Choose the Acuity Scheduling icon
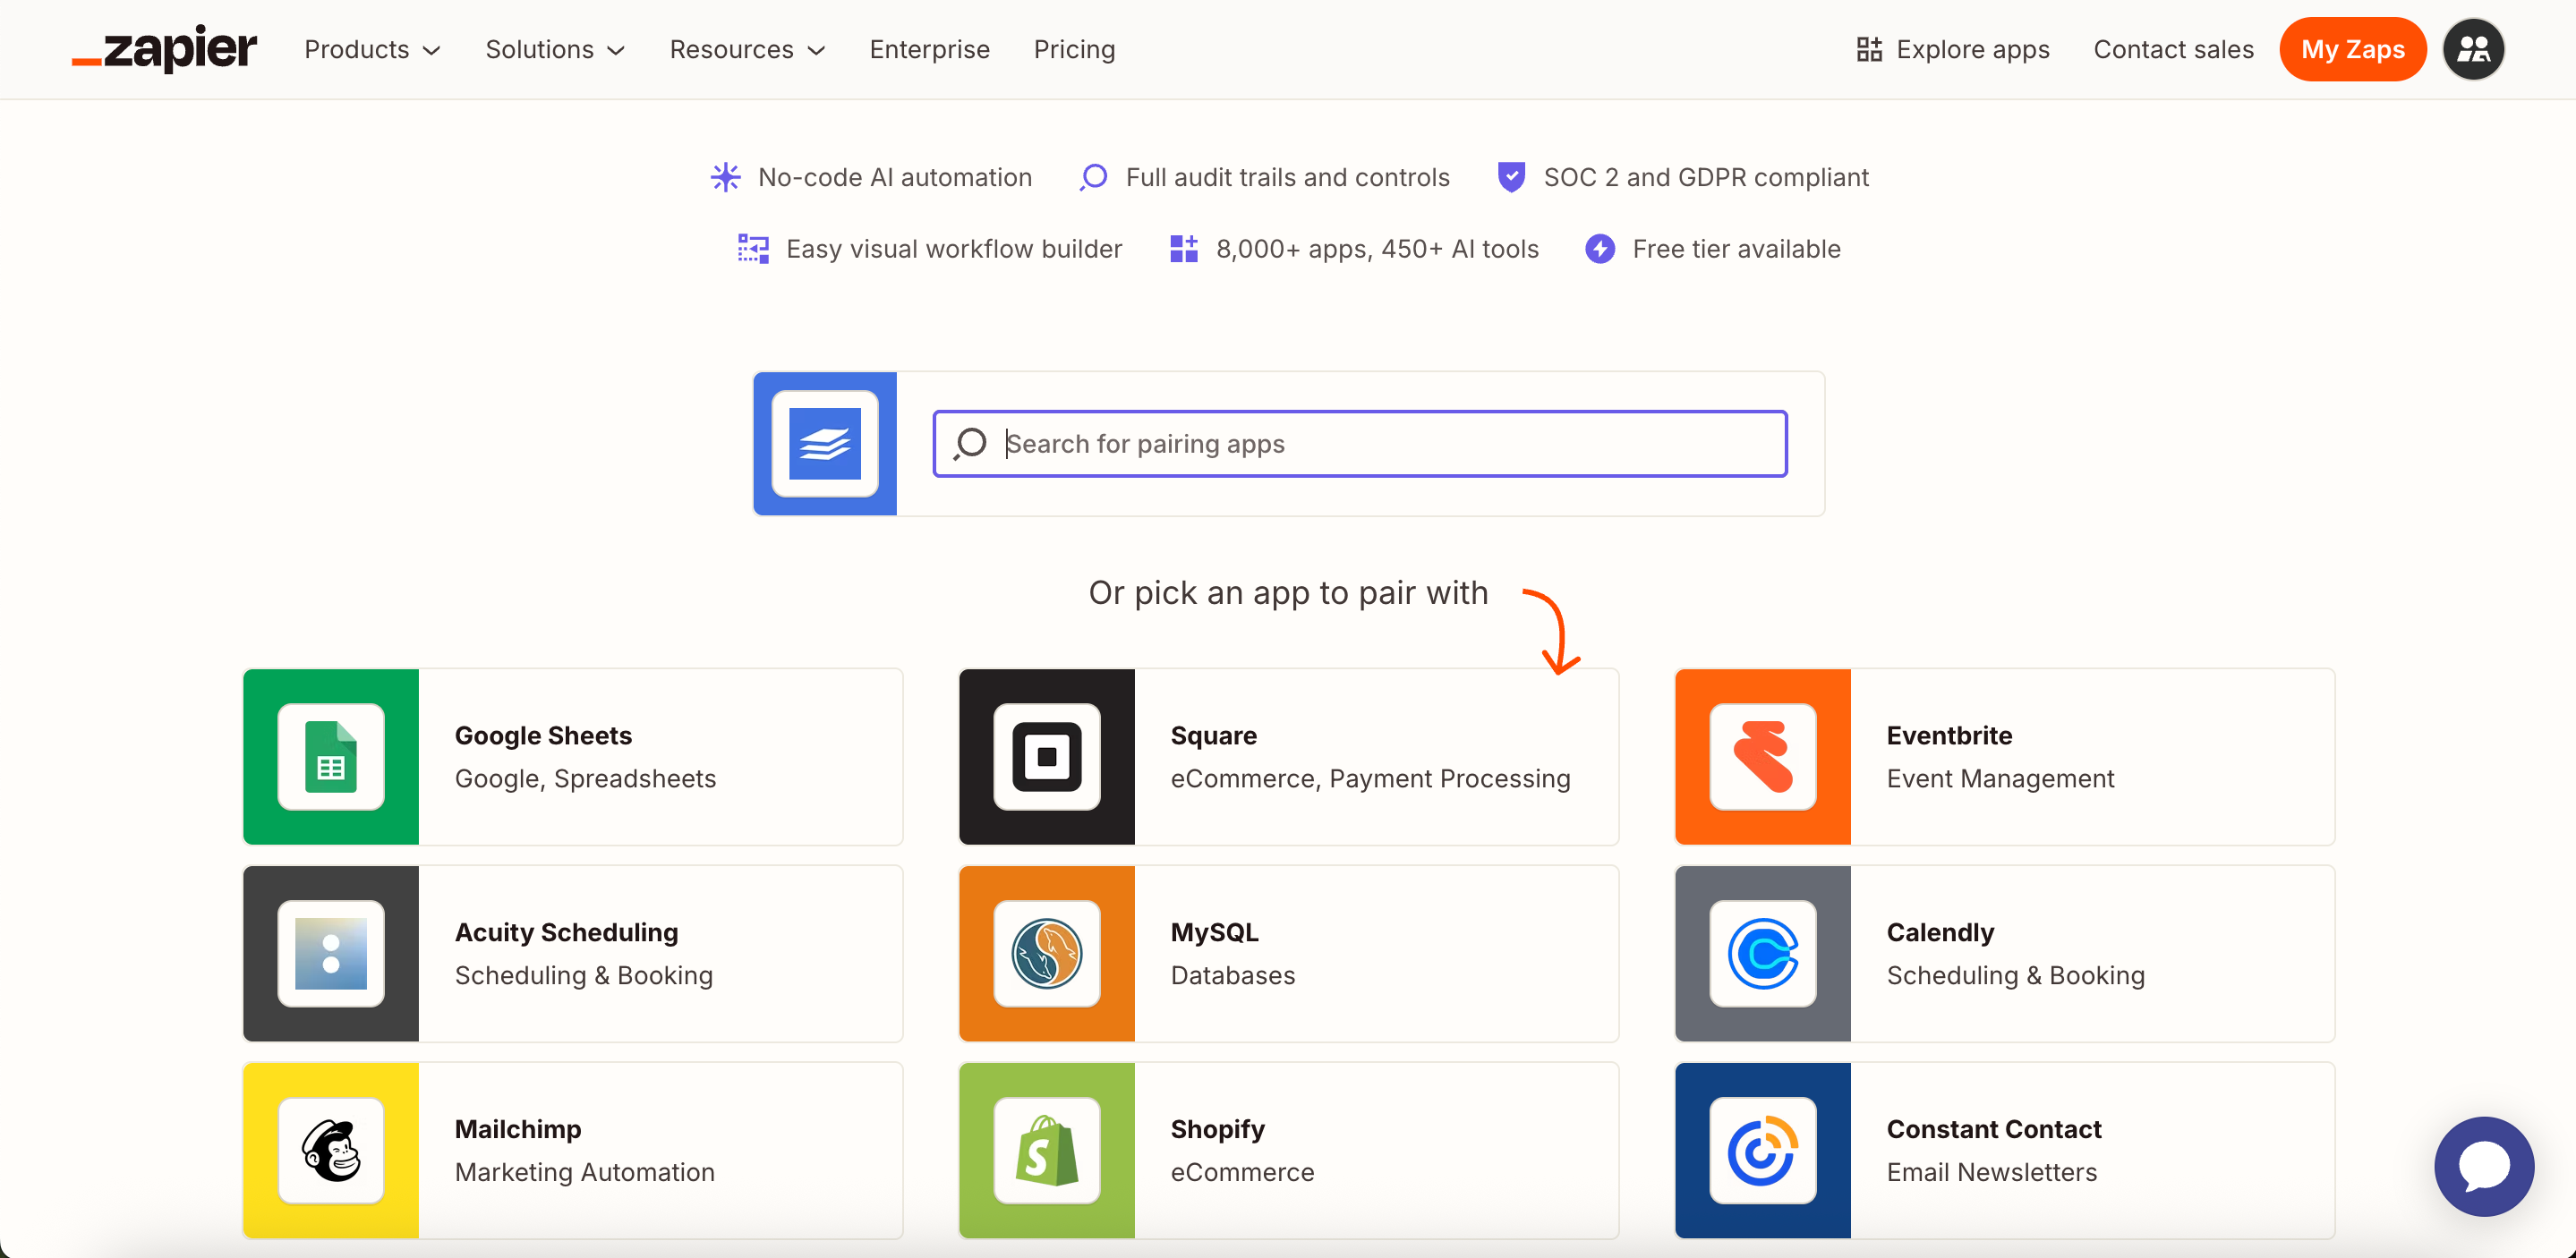This screenshot has height=1258, width=2576. [330, 954]
